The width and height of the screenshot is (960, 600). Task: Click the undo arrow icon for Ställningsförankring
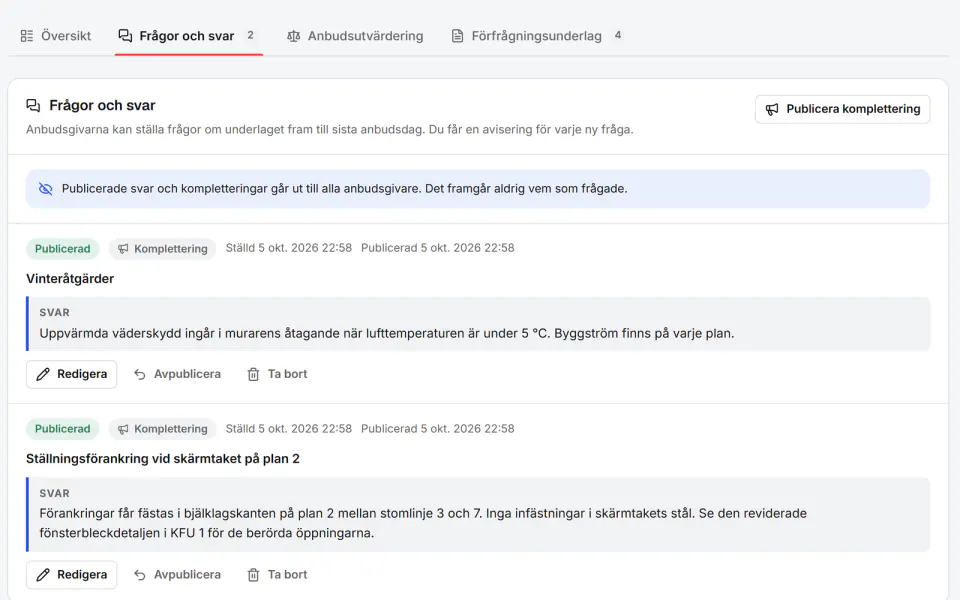(140, 575)
